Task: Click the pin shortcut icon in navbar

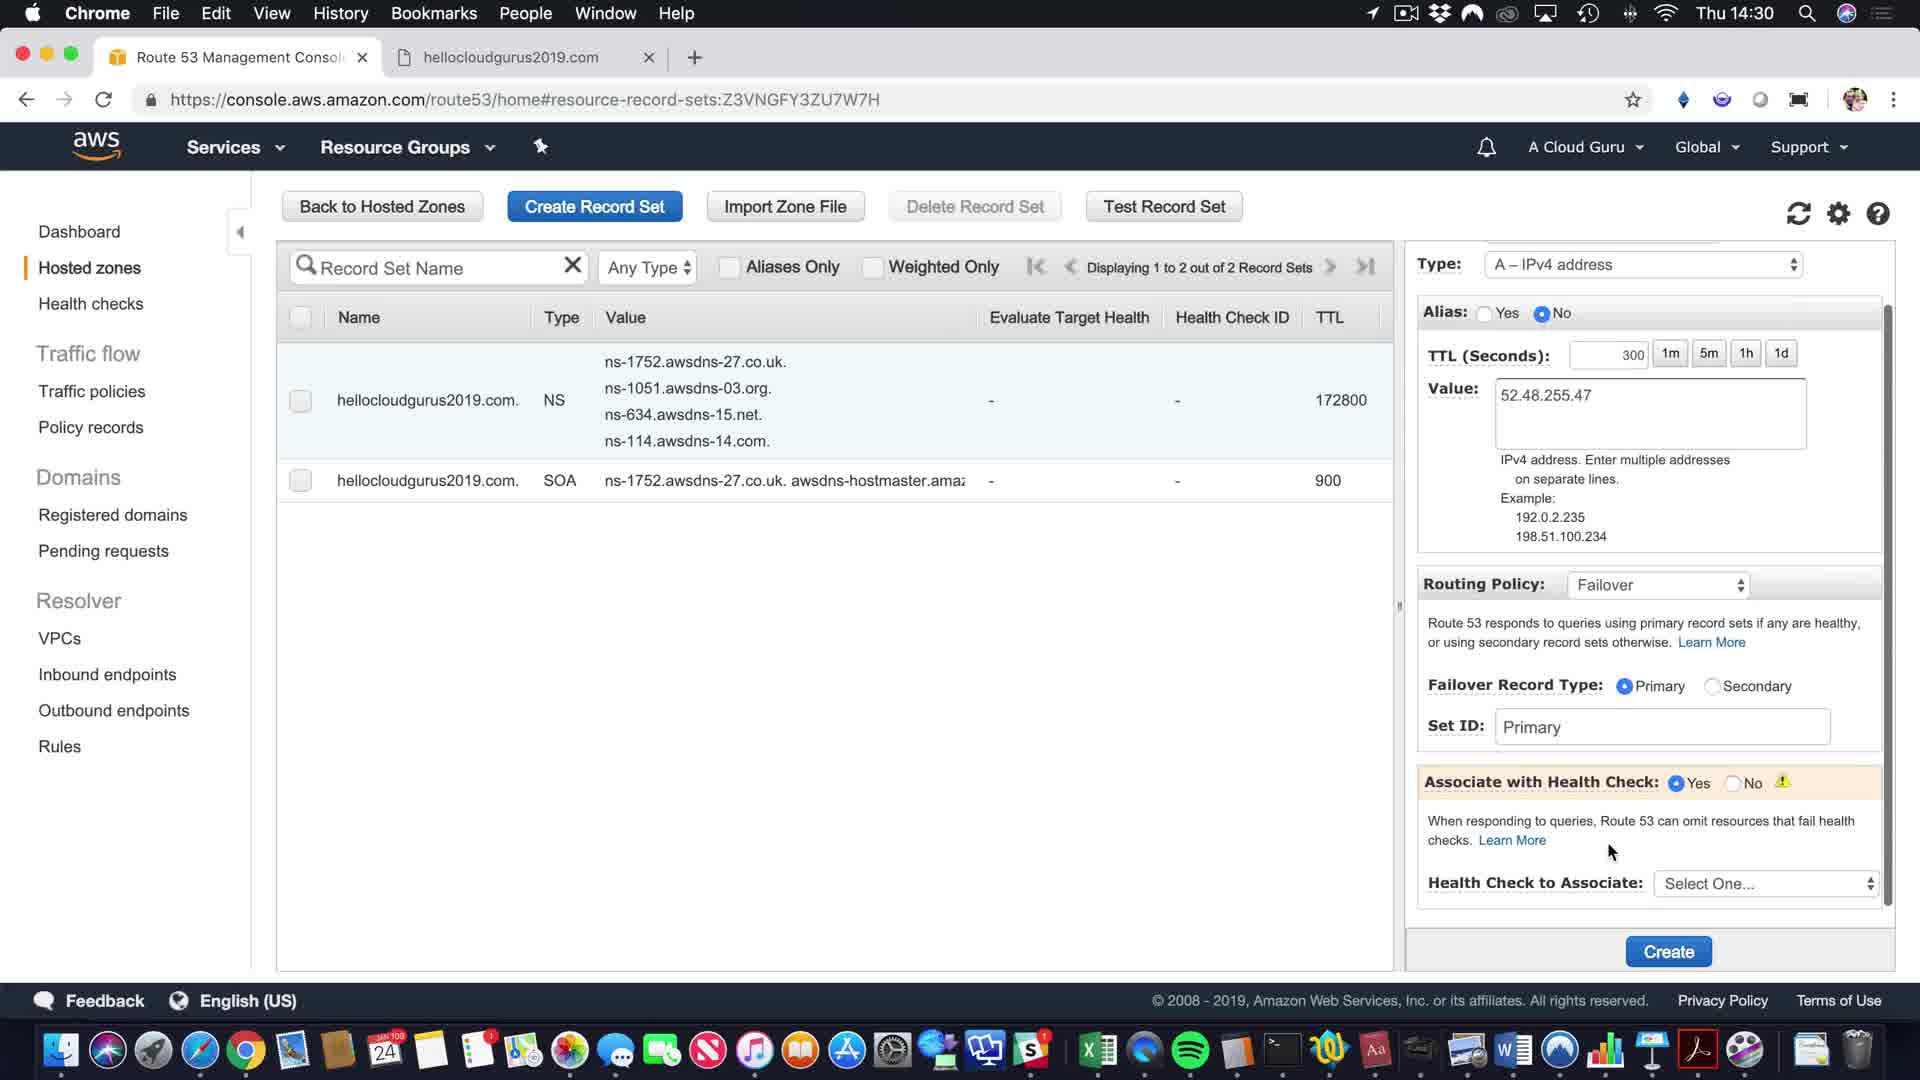Action: click(x=540, y=147)
